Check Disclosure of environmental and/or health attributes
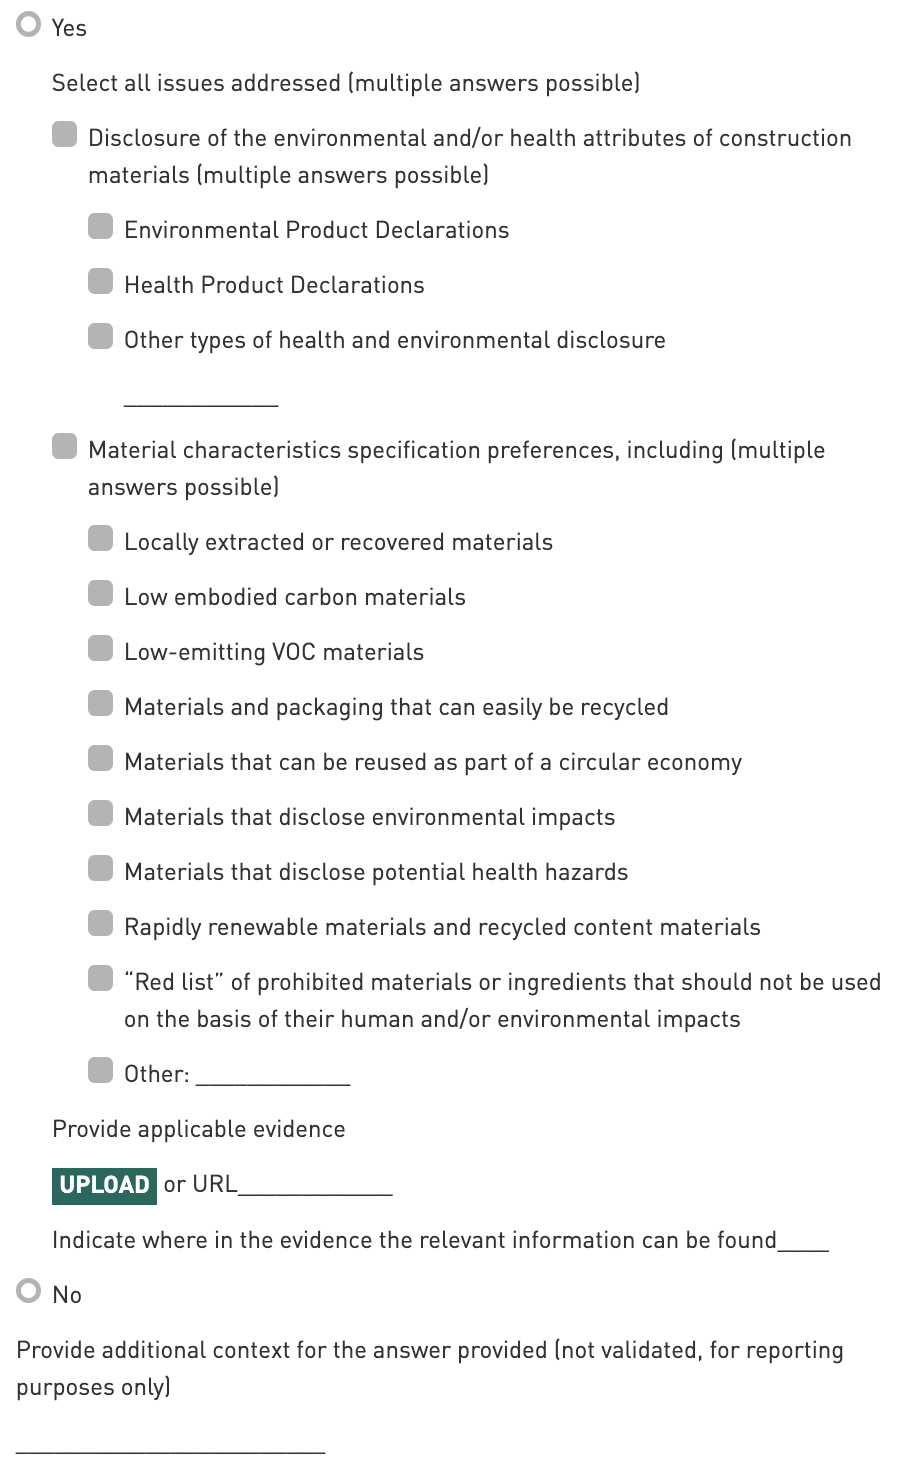Screen dimensions: 898x1468 tap(65, 135)
